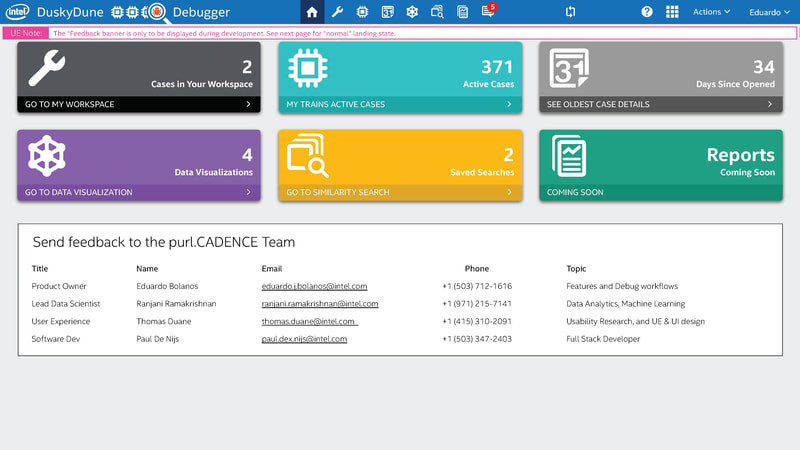Click the refresh sync icon in header
Image resolution: width=800 pixels, height=450 pixels.
click(x=570, y=12)
